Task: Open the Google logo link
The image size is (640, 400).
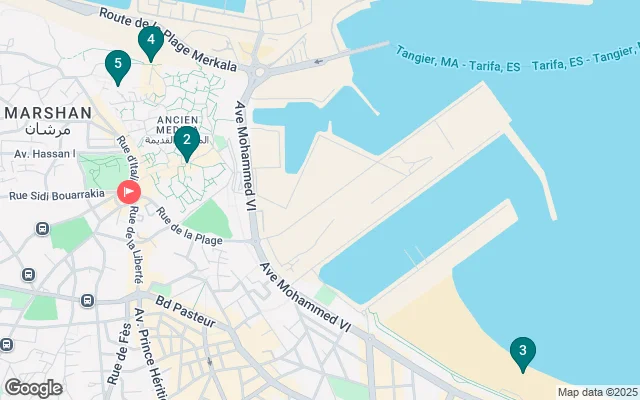Action: click(x=33, y=388)
